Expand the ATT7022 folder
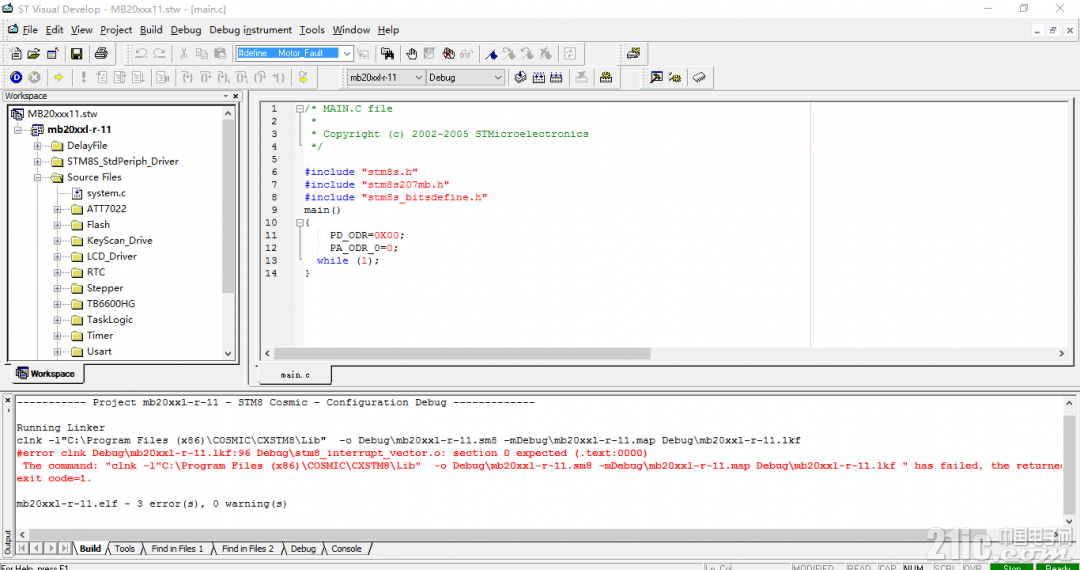The width and height of the screenshot is (1080, 570). (x=57, y=209)
